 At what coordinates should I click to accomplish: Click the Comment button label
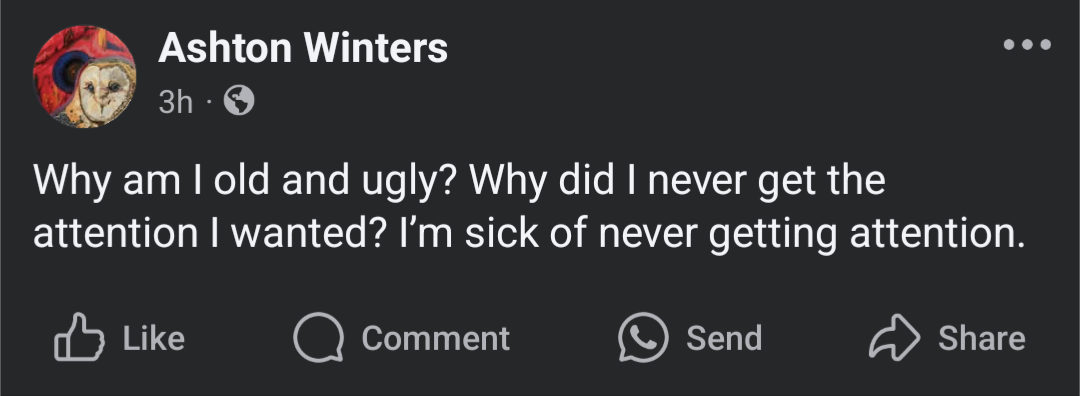tap(435, 338)
